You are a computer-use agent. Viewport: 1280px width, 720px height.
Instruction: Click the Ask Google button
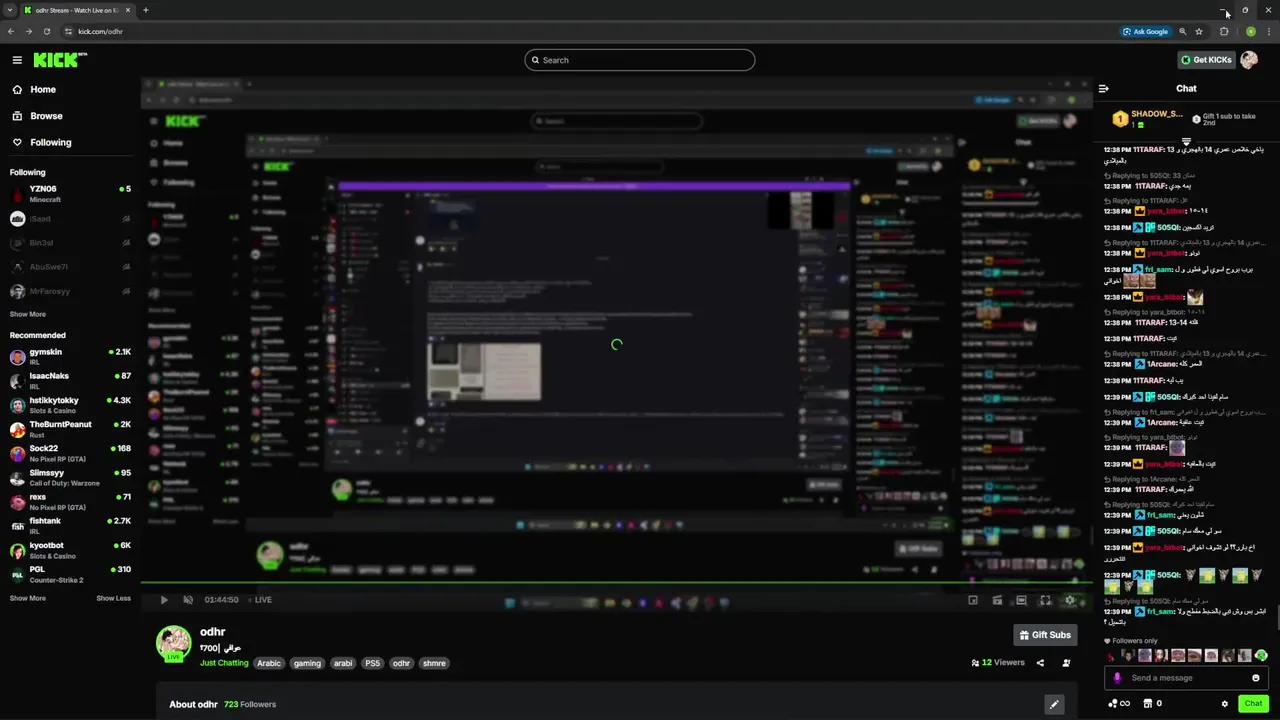point(1146,32)
